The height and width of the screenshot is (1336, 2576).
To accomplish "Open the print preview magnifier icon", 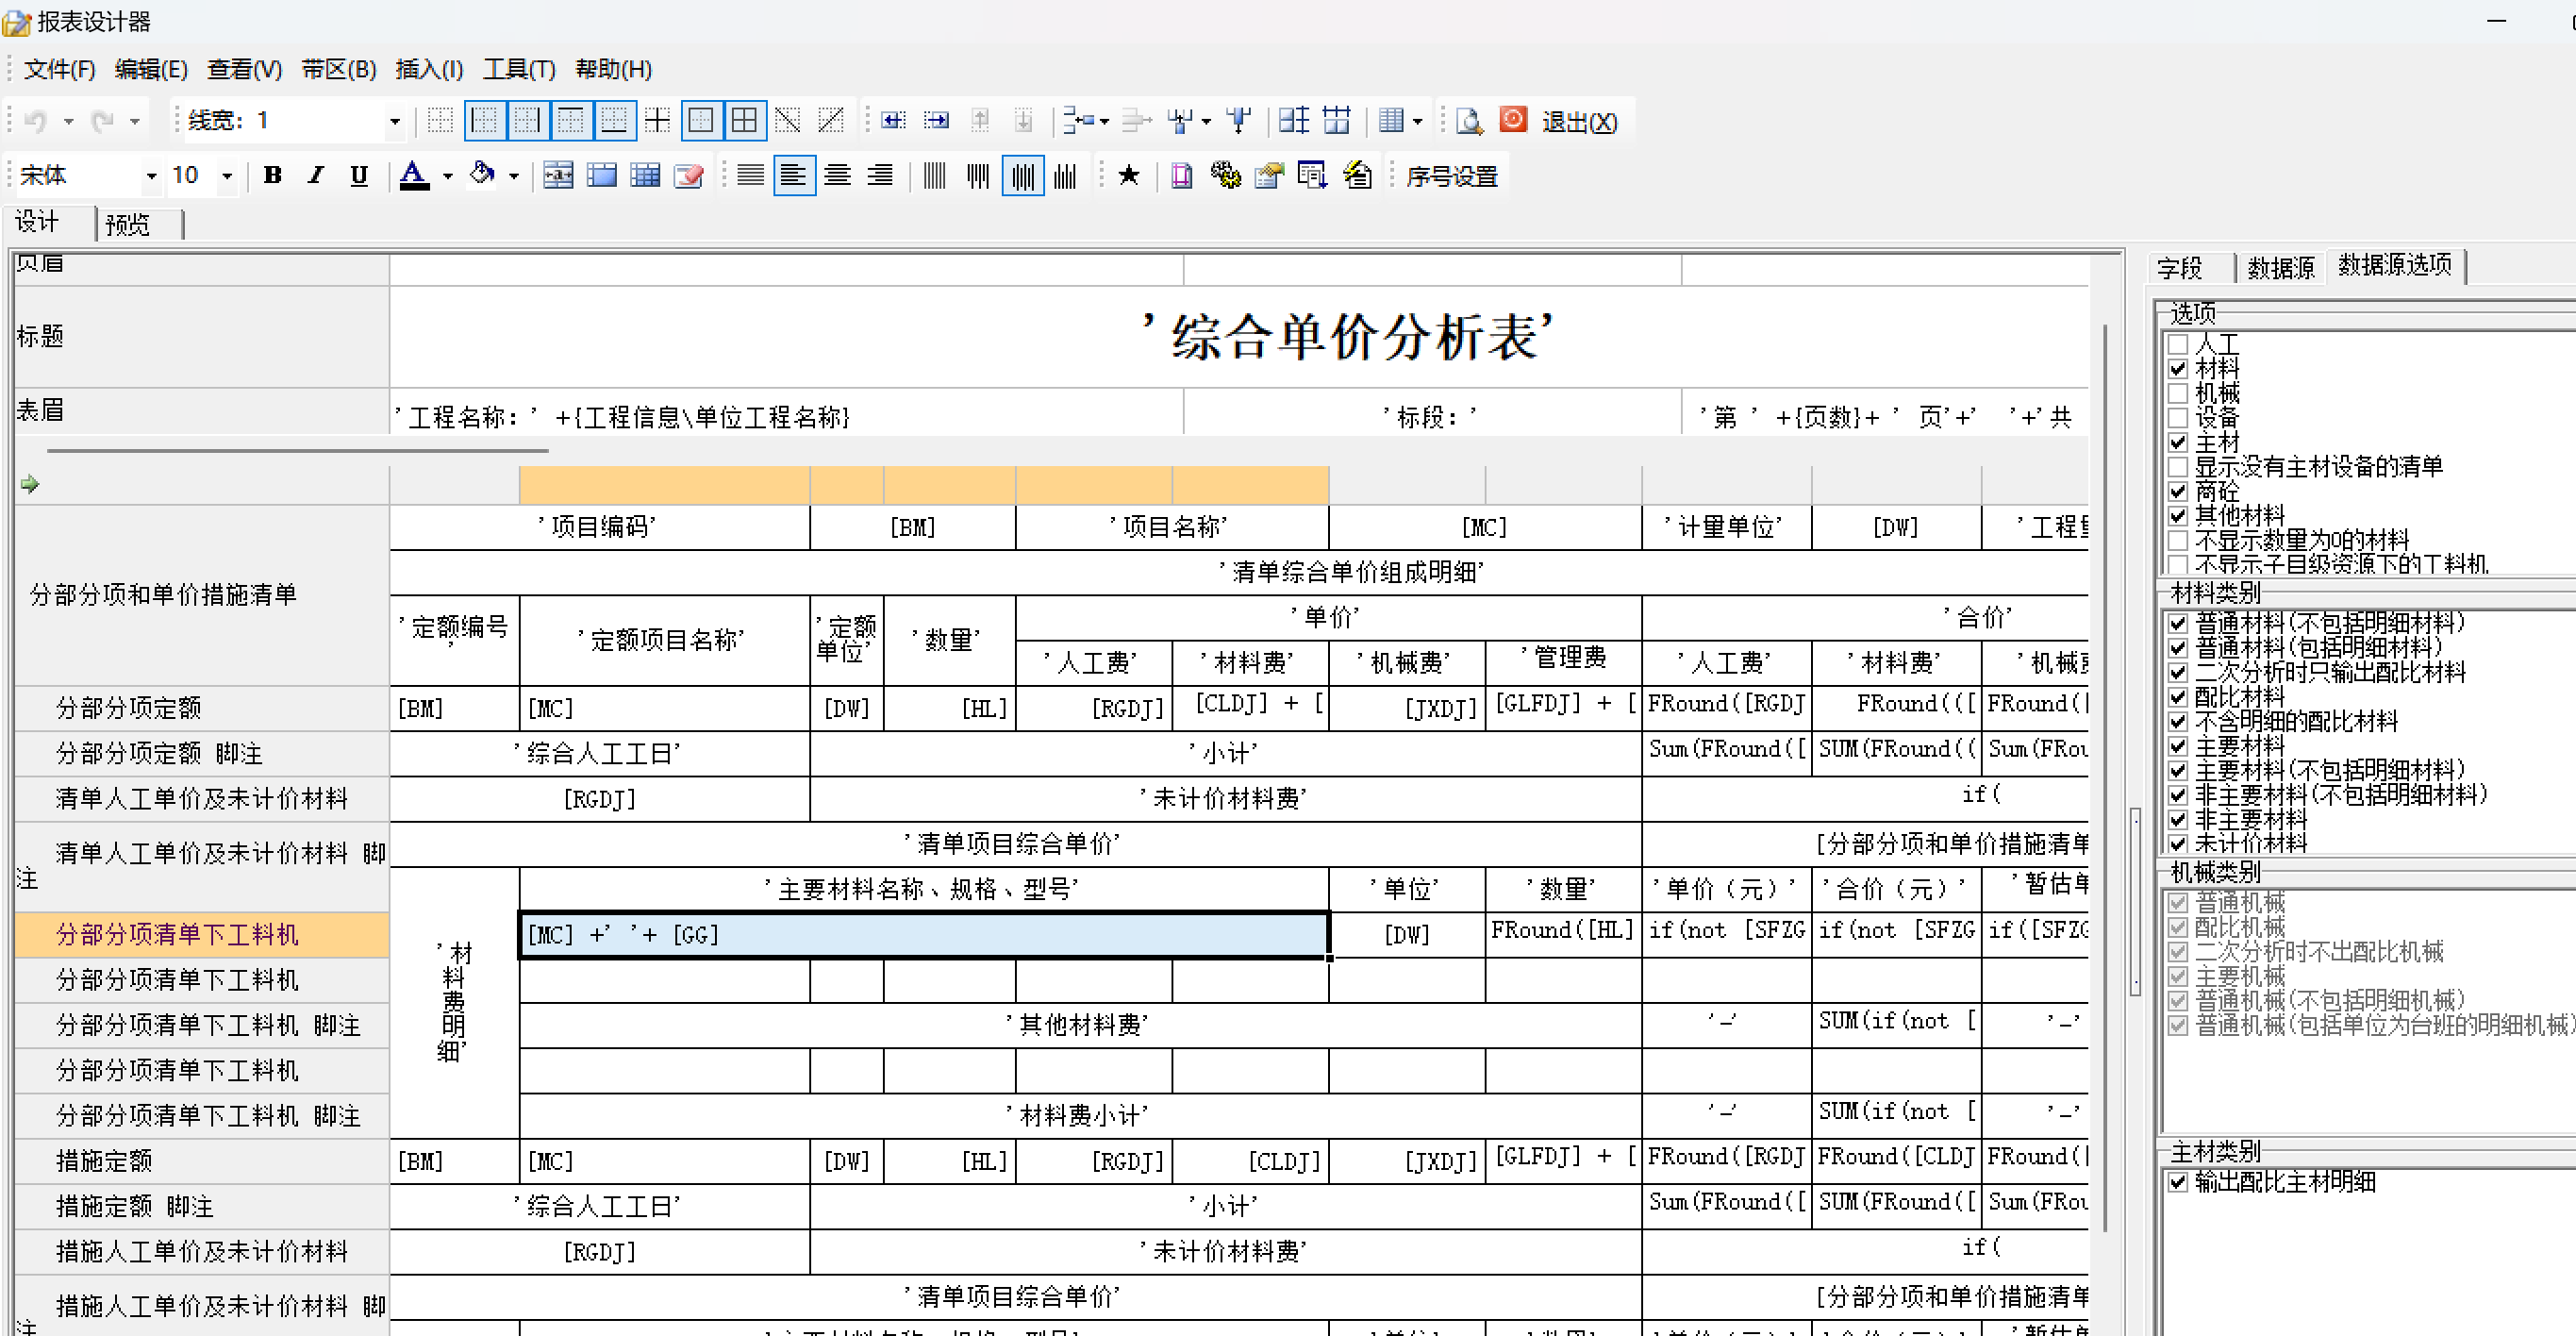I will tap(1469, 121).
